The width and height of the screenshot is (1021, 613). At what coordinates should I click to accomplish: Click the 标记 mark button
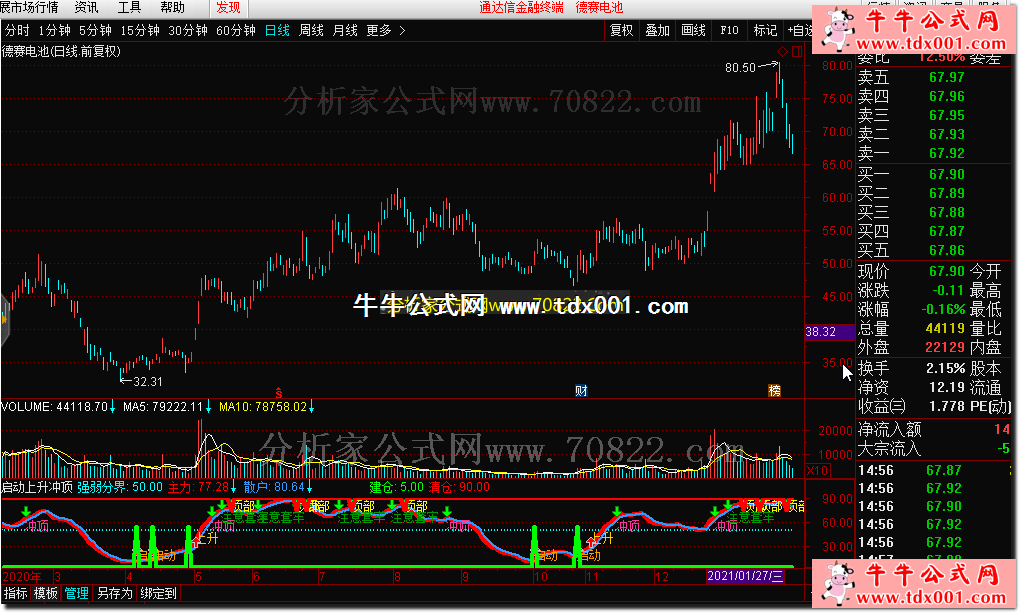pos(765,30)
